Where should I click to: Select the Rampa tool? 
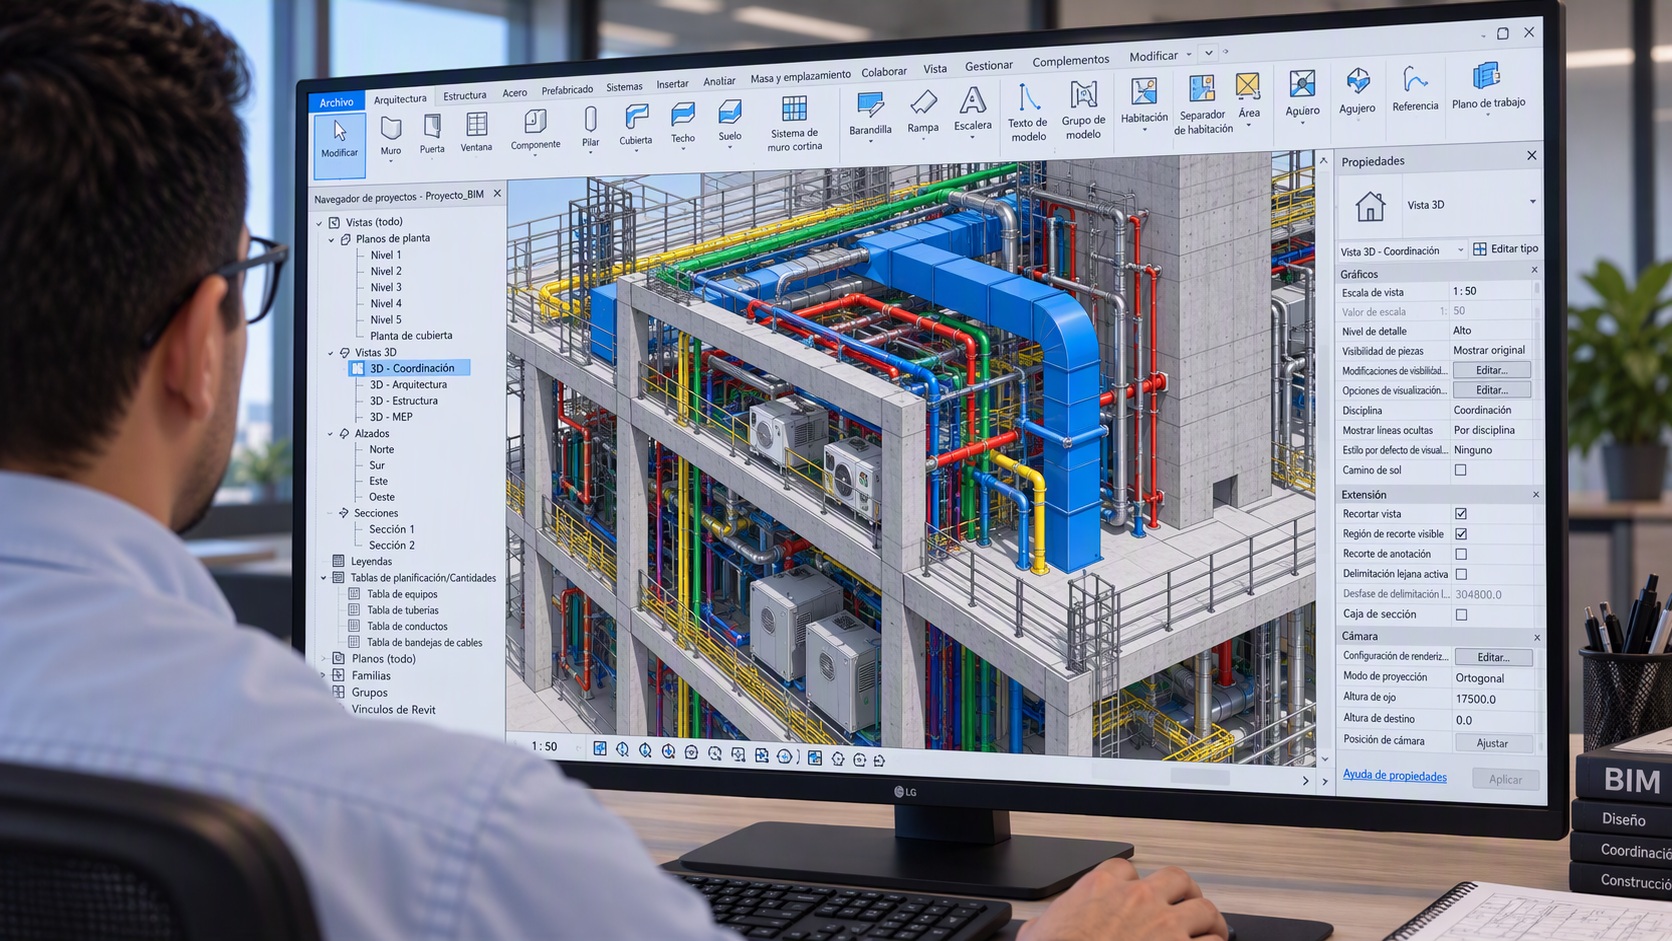(923, 112)
